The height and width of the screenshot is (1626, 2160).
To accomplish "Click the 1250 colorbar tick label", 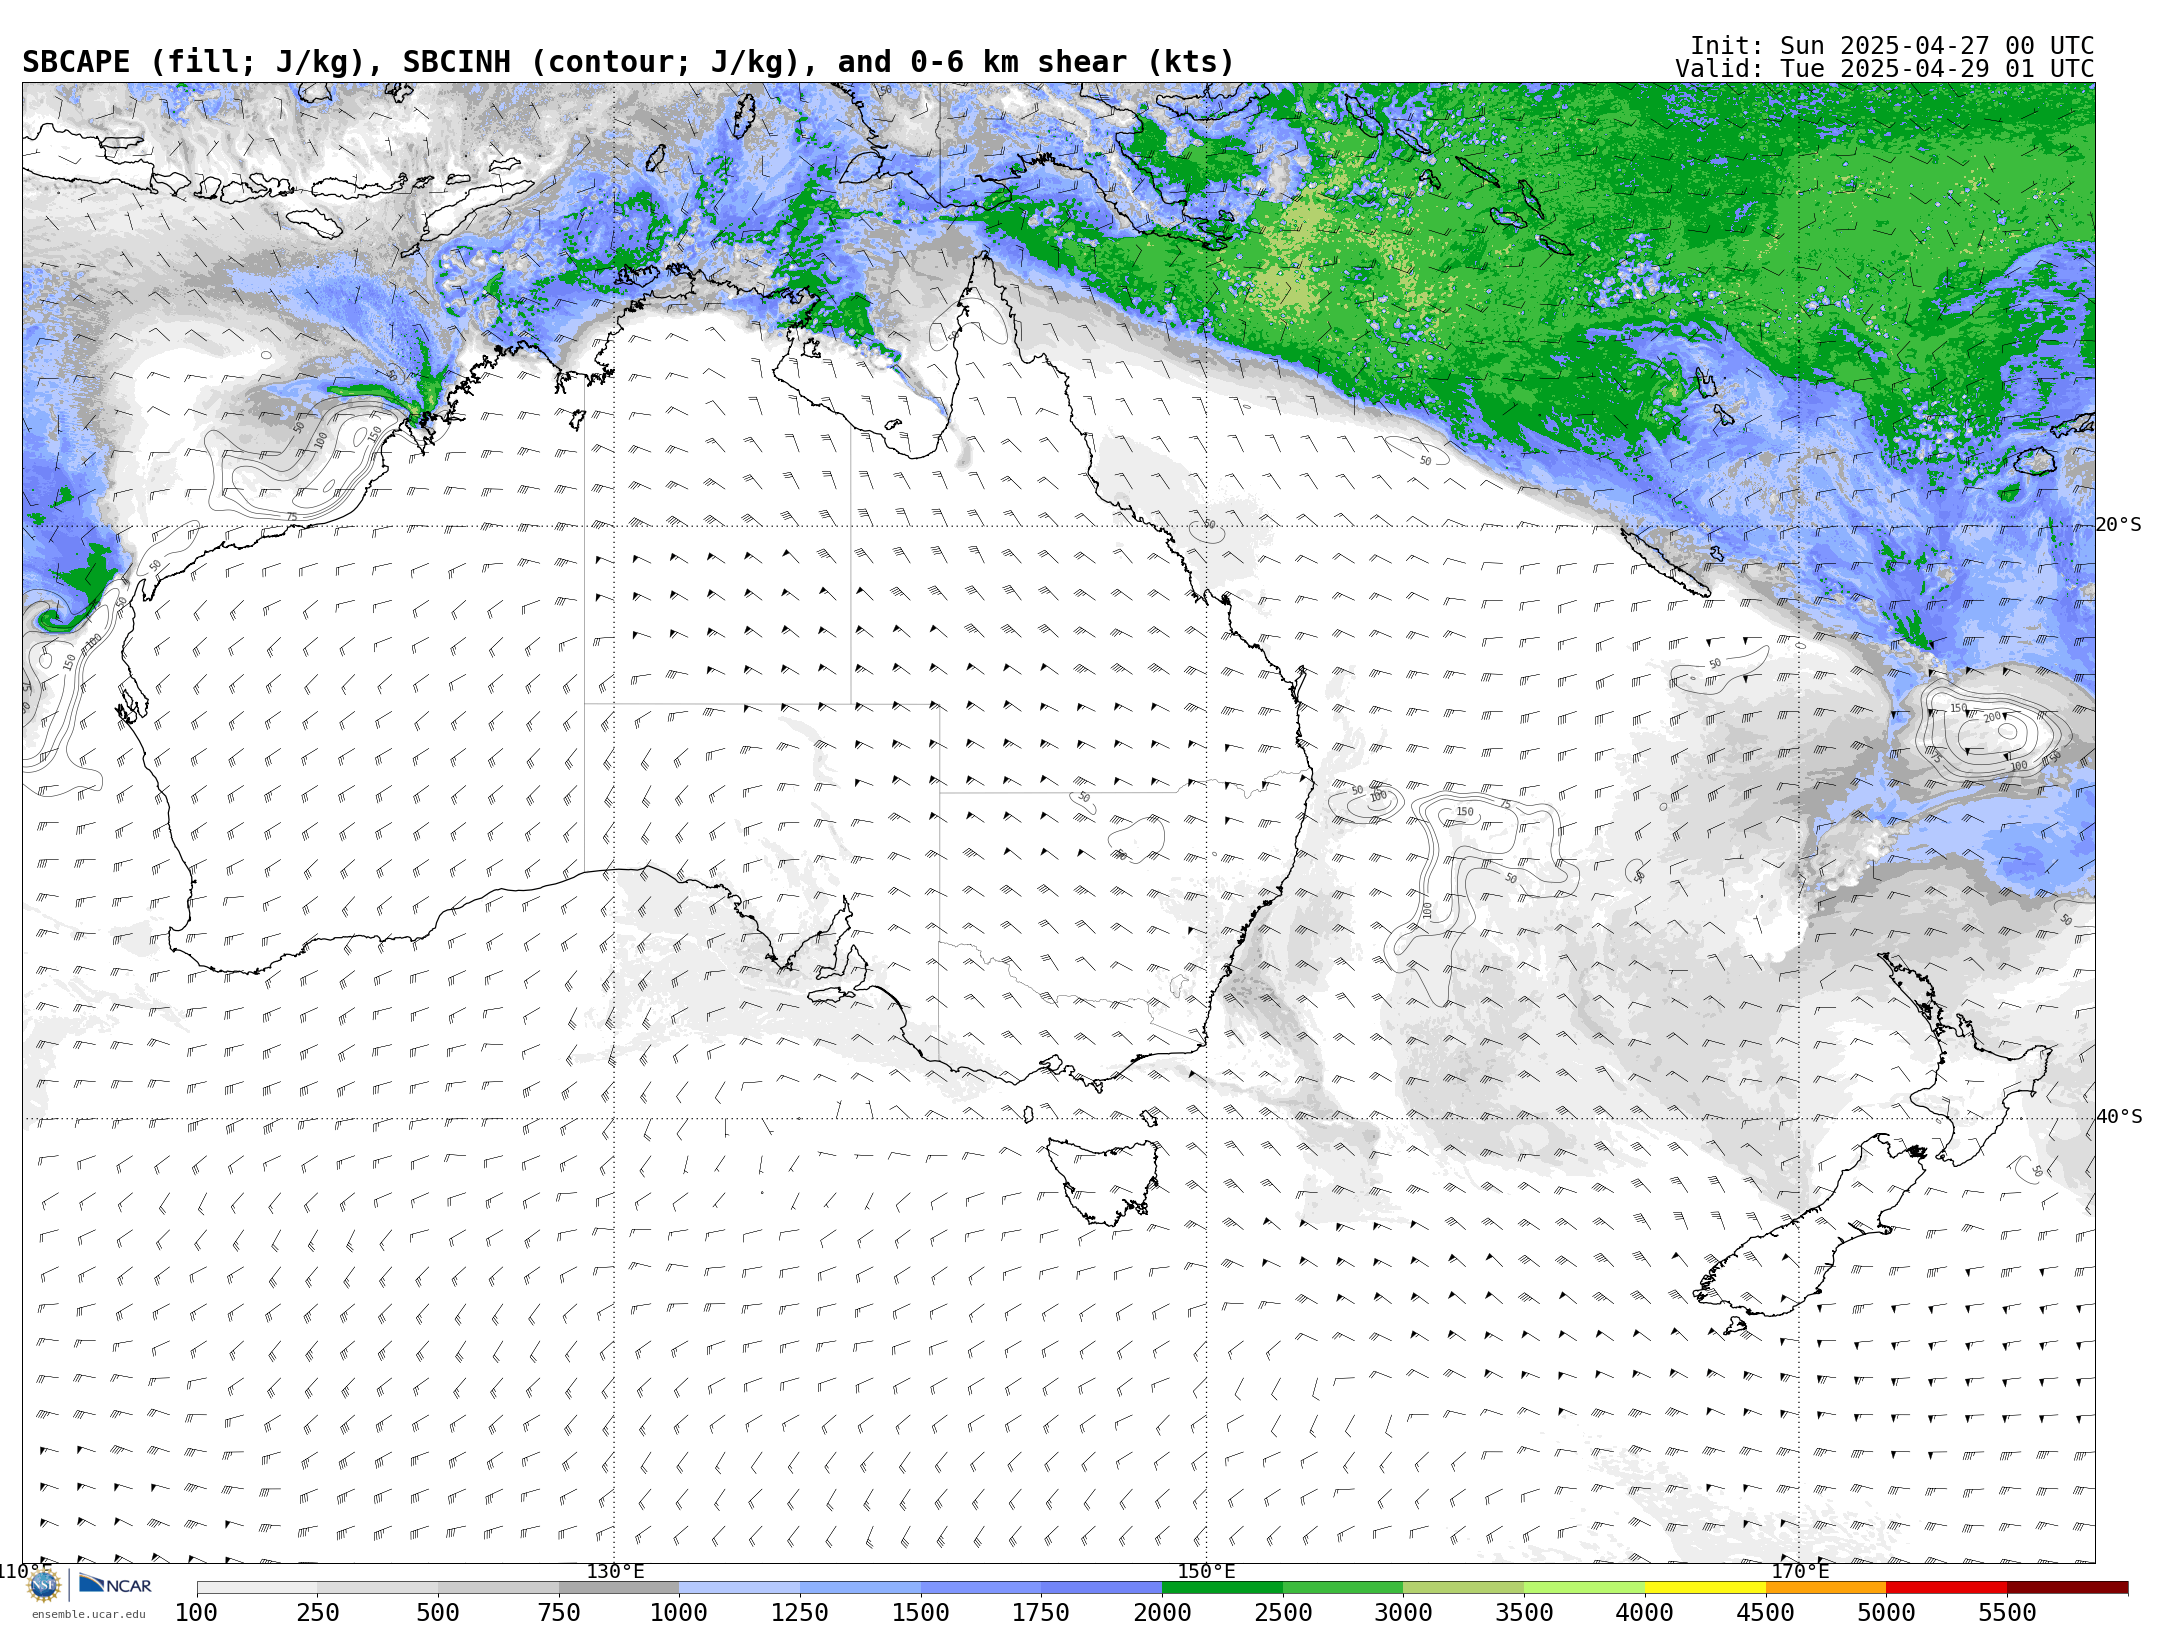I will coord(800,1612).
